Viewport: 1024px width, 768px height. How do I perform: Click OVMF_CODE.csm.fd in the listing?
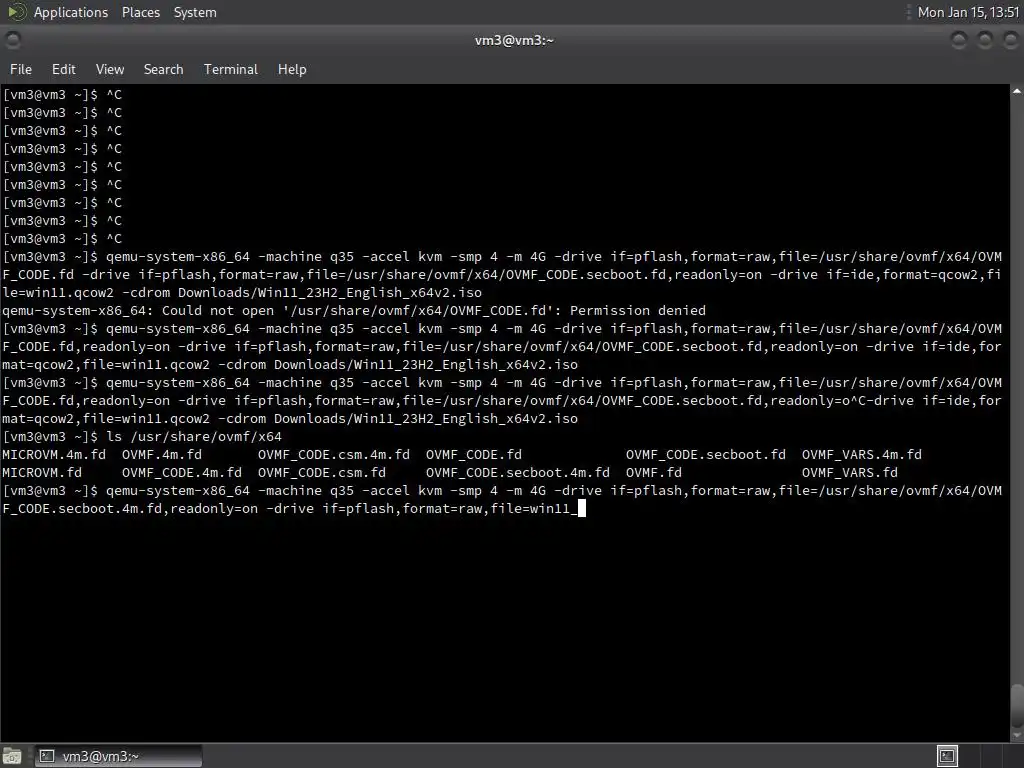322,472
